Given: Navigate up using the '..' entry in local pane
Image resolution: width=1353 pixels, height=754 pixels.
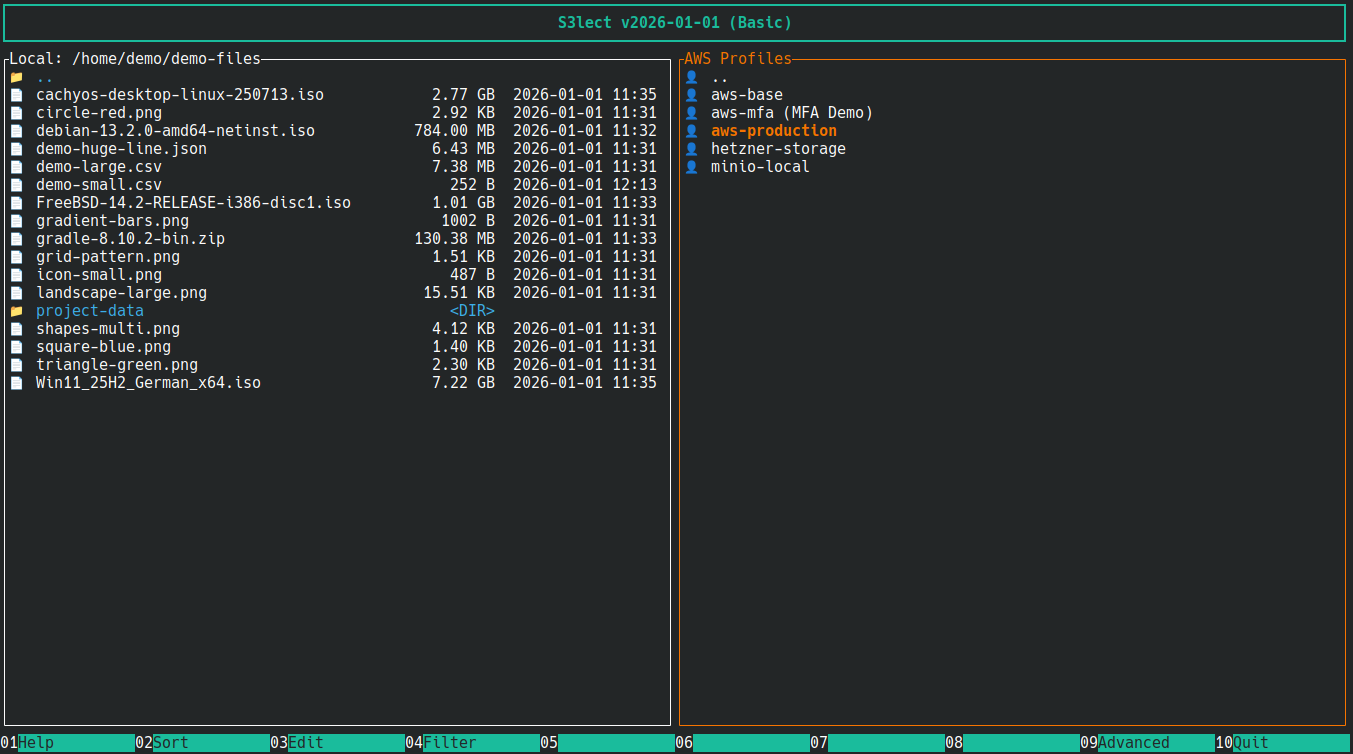Looking at the screenshot, I should pos(44,76).
